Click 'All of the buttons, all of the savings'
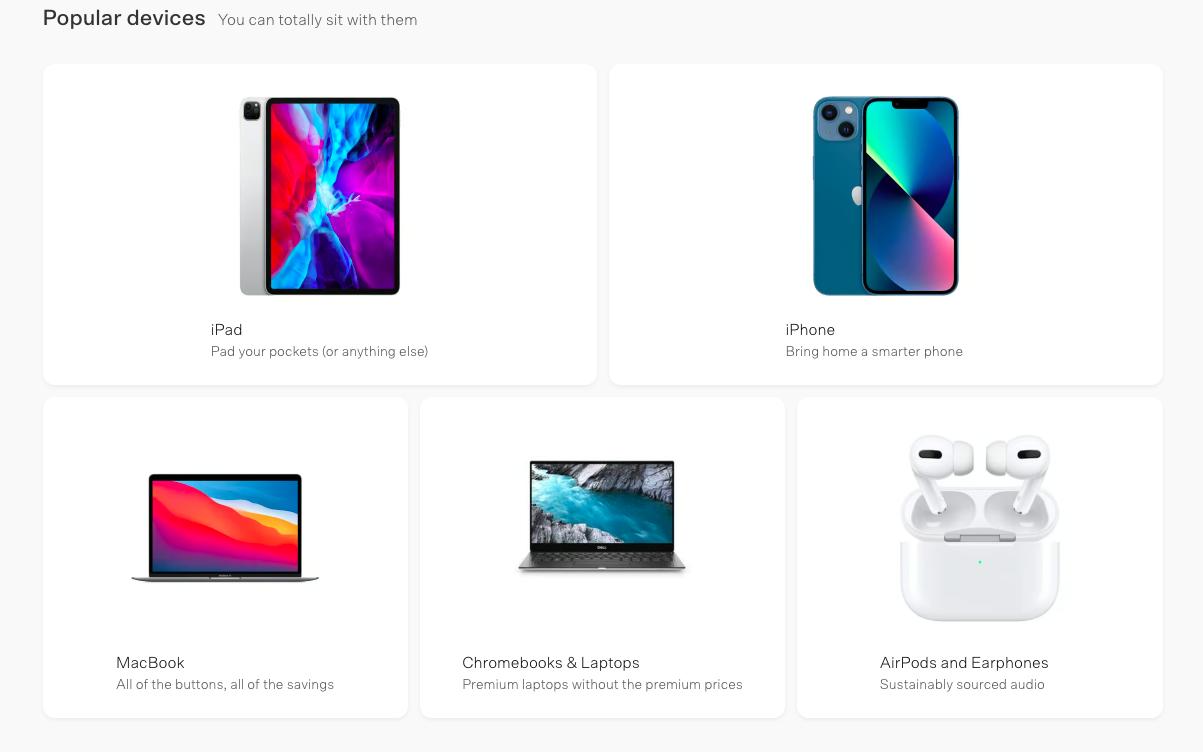 click(x=225, y=684)
